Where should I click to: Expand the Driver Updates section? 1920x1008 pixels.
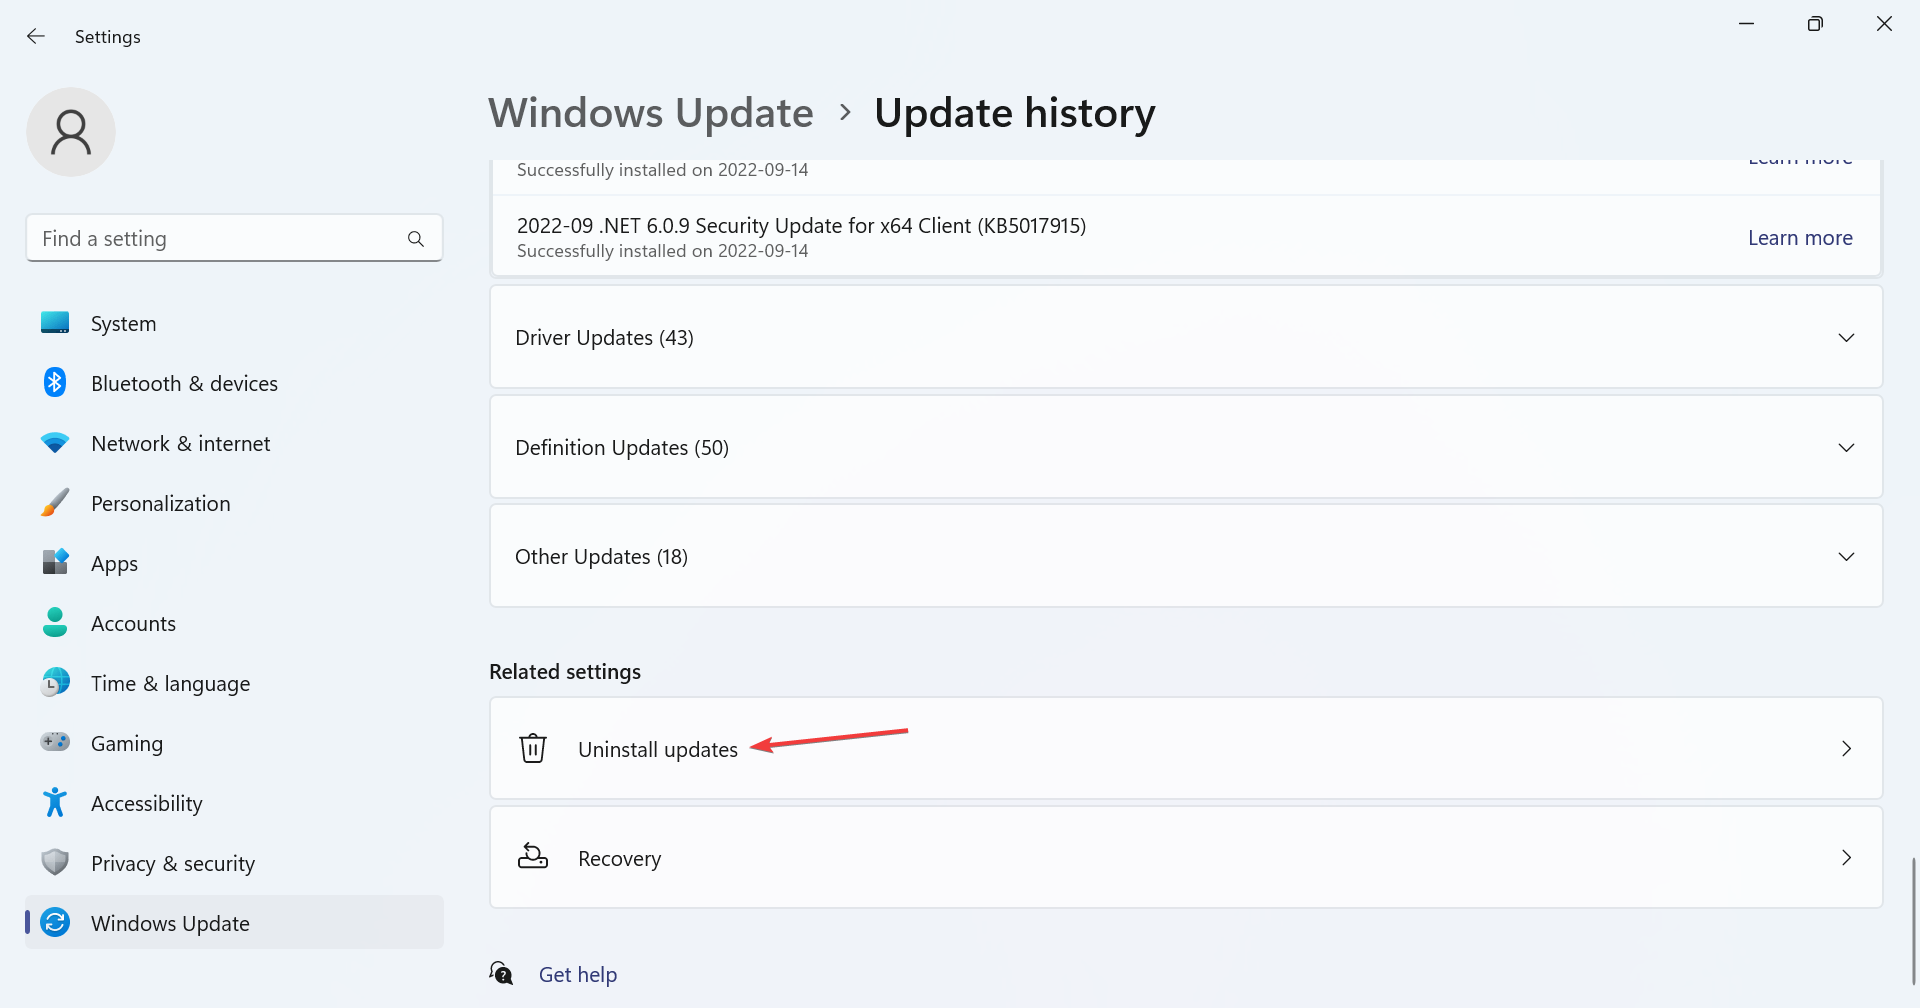coord(1846,338)
